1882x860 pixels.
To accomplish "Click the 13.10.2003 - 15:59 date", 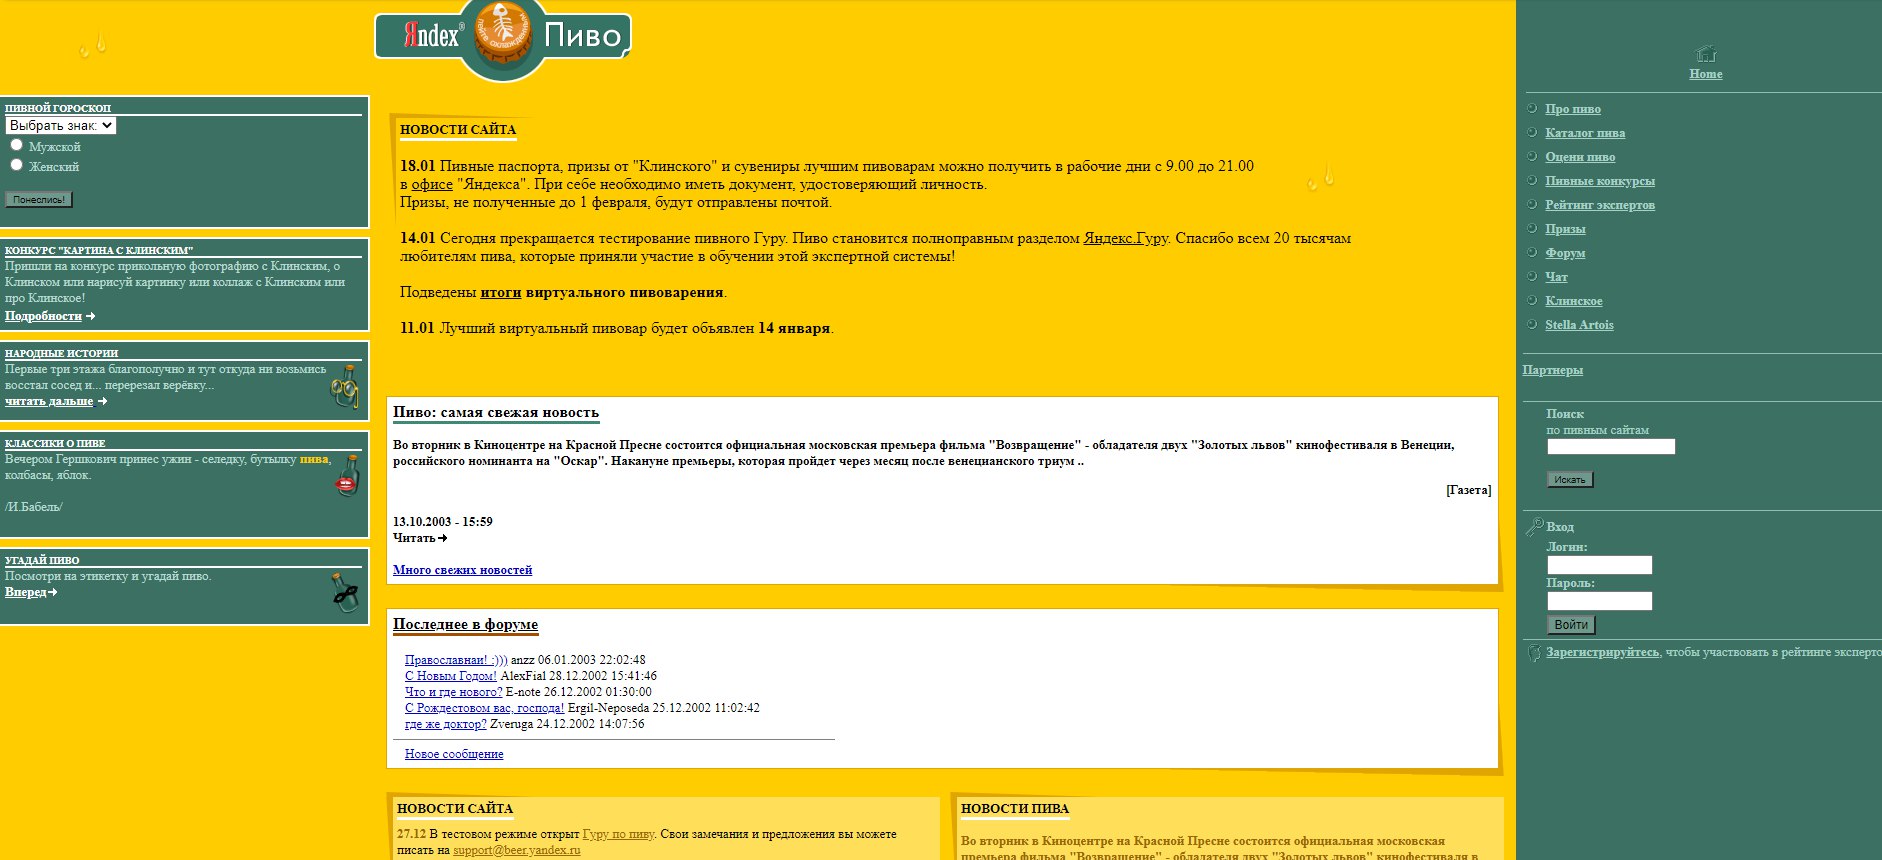I will pos(443,522).
